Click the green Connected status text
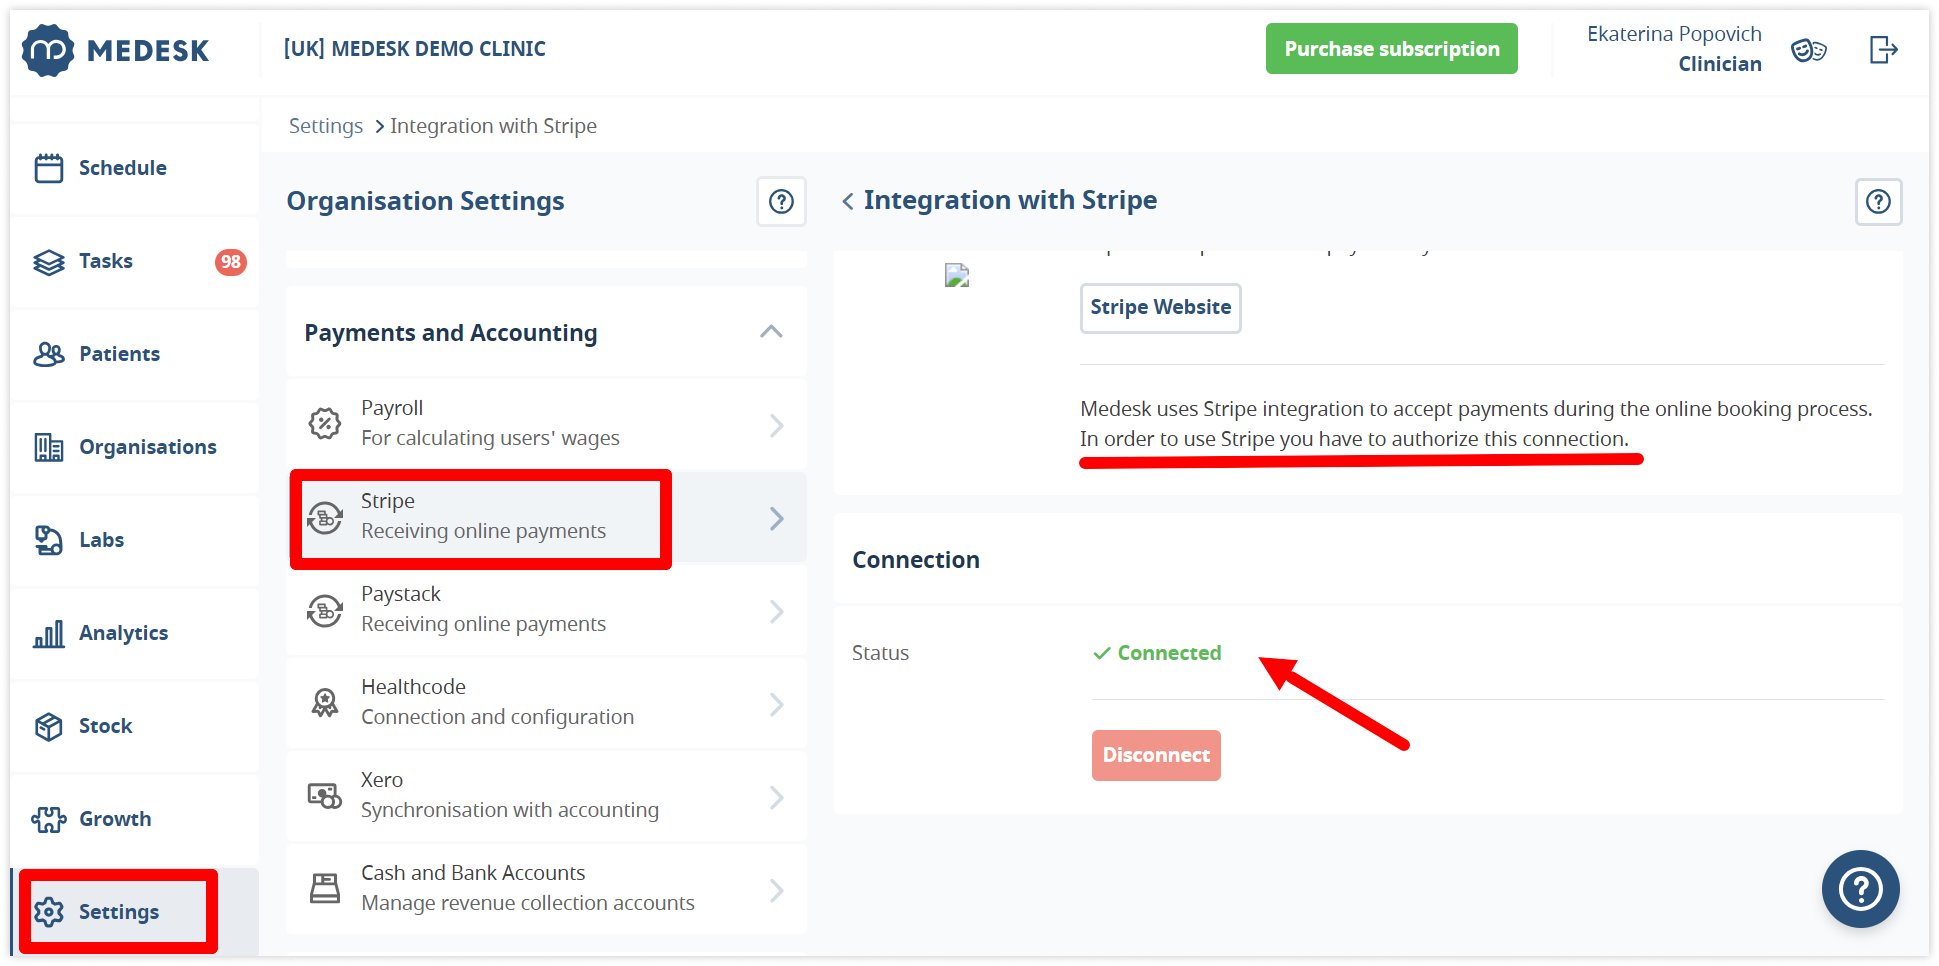 1169,653
